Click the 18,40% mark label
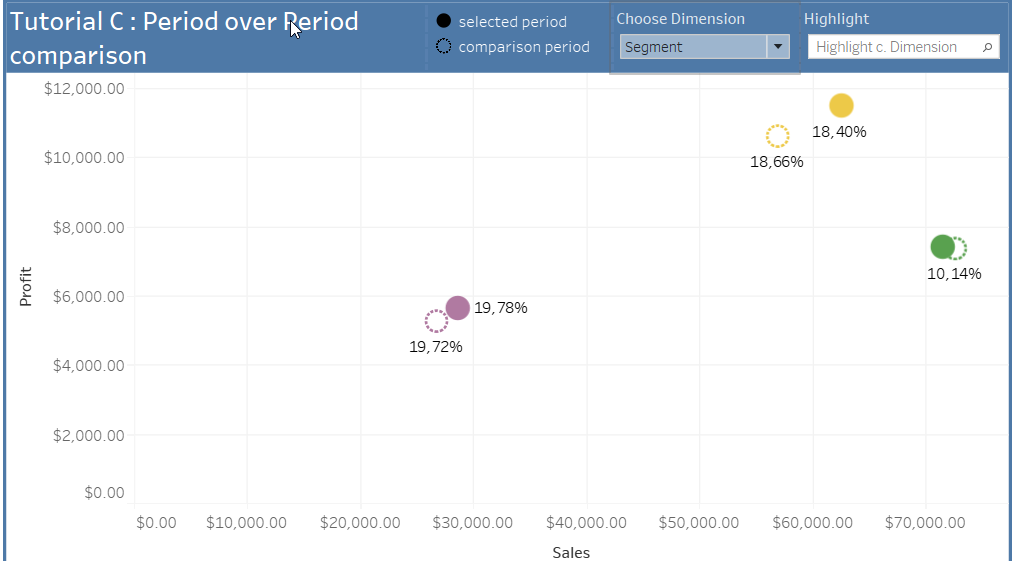 (x=839, y=132)
